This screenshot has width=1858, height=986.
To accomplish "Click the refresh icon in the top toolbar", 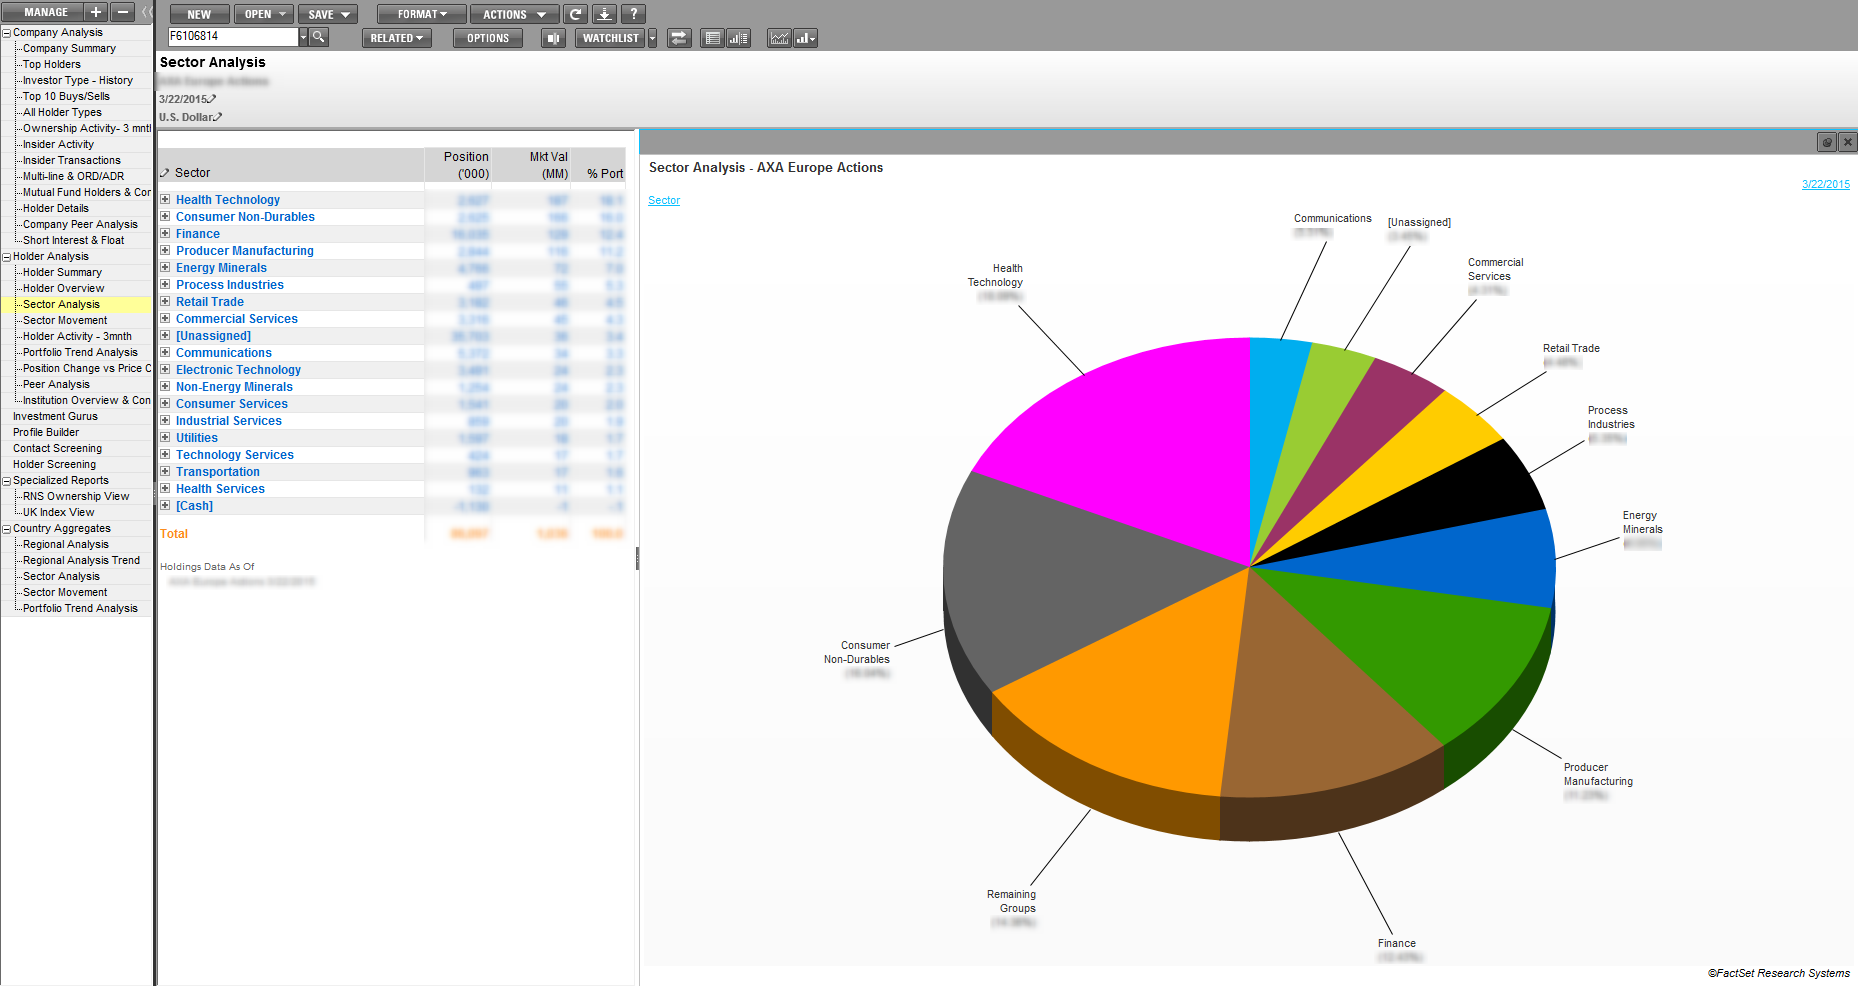I will click(575, 14).
